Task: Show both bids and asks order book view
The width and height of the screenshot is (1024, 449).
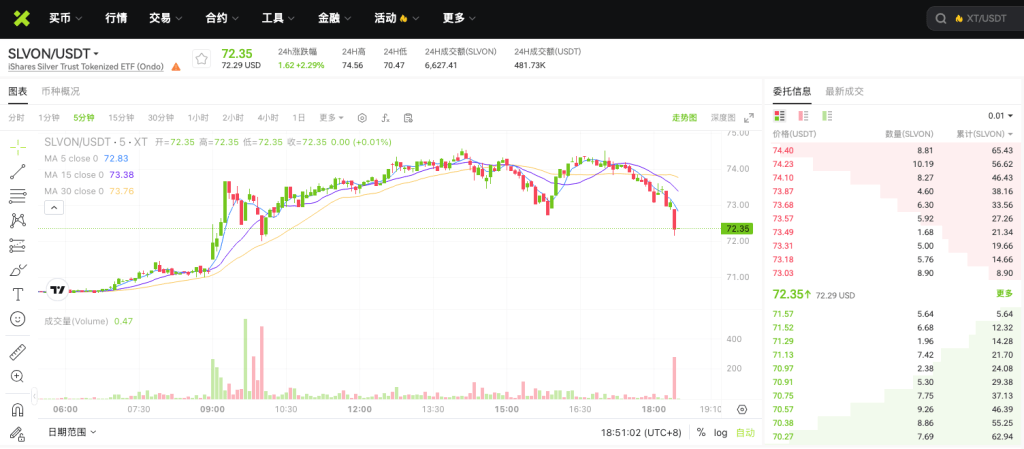Action: coord(779,116)
